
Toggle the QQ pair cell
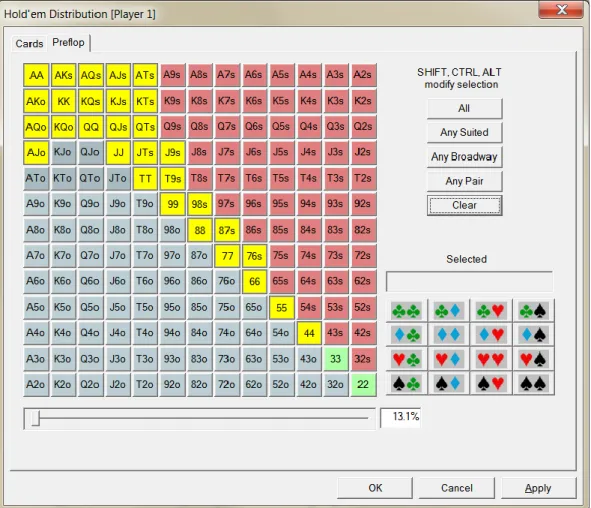[91, 127]
